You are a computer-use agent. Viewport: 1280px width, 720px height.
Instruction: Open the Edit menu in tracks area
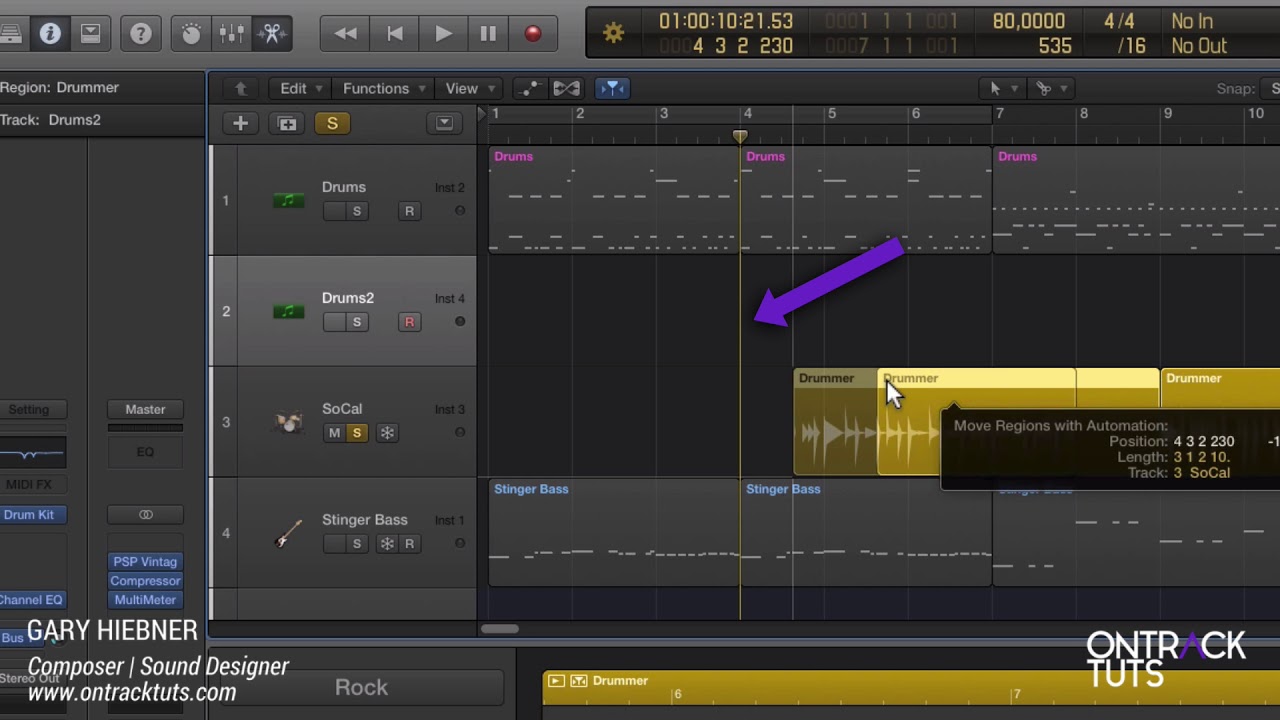coord(300,88)
